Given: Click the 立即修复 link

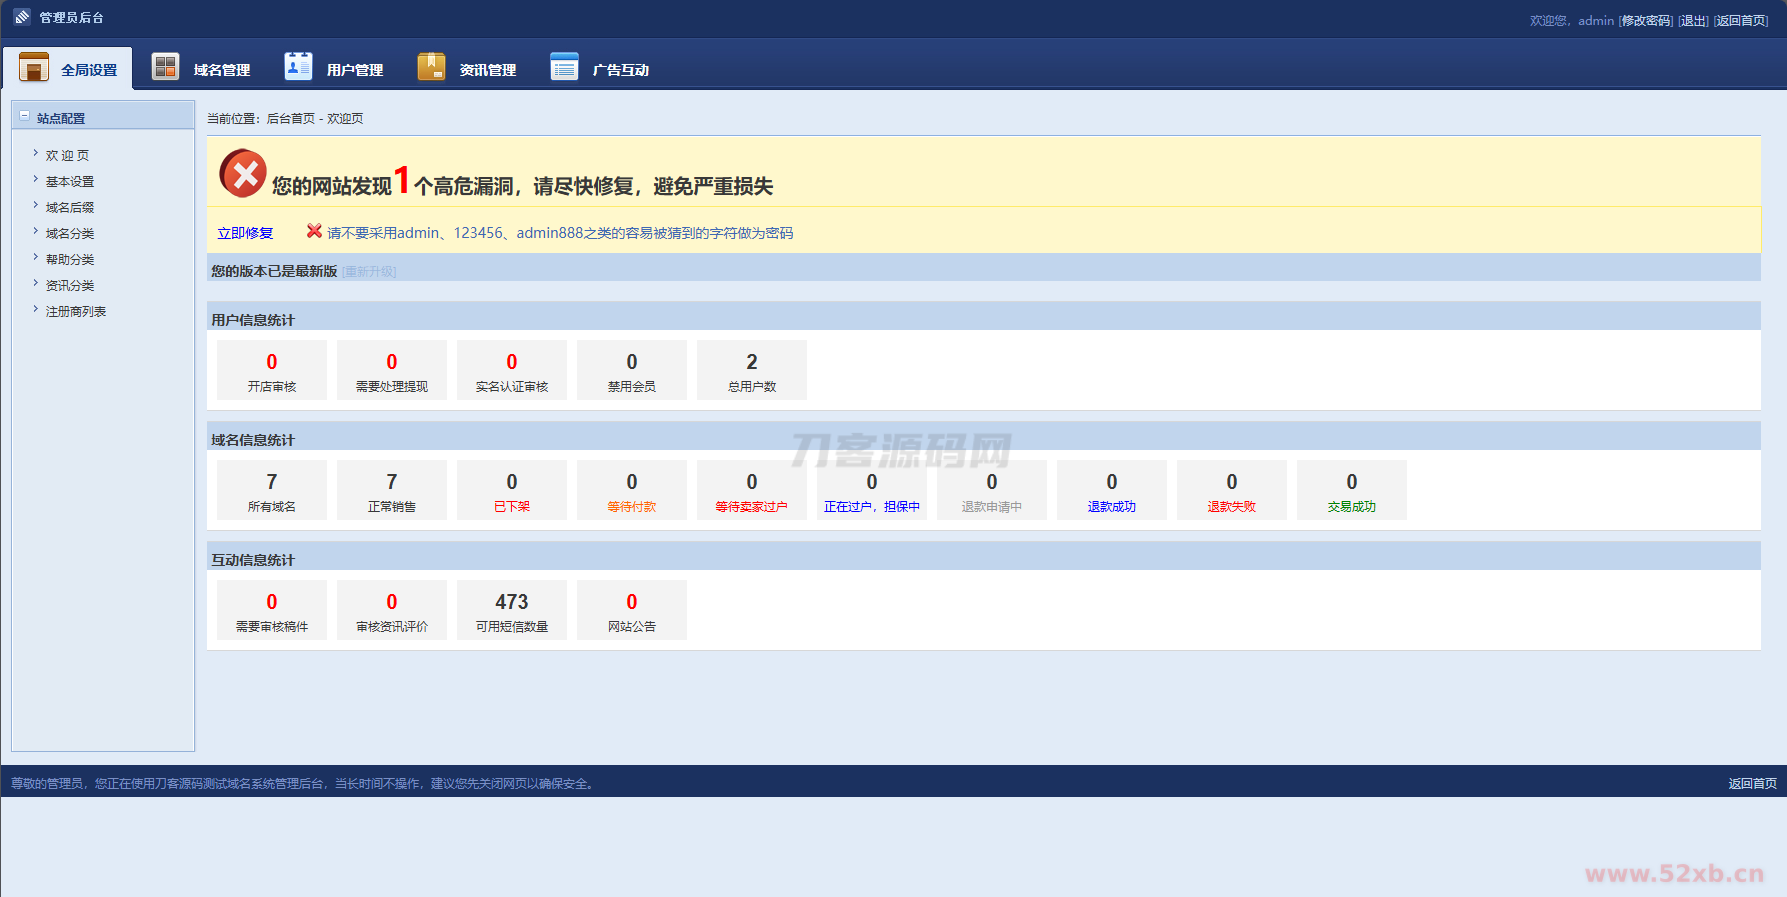Looking at the screenshot, I should click(245, 233).
